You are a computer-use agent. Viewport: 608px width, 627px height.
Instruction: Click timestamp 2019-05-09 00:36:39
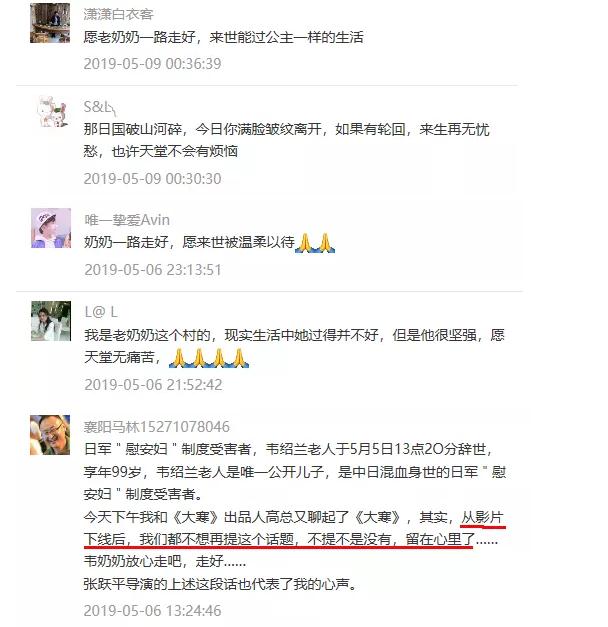pyautogui.click(x=152, y=64)
